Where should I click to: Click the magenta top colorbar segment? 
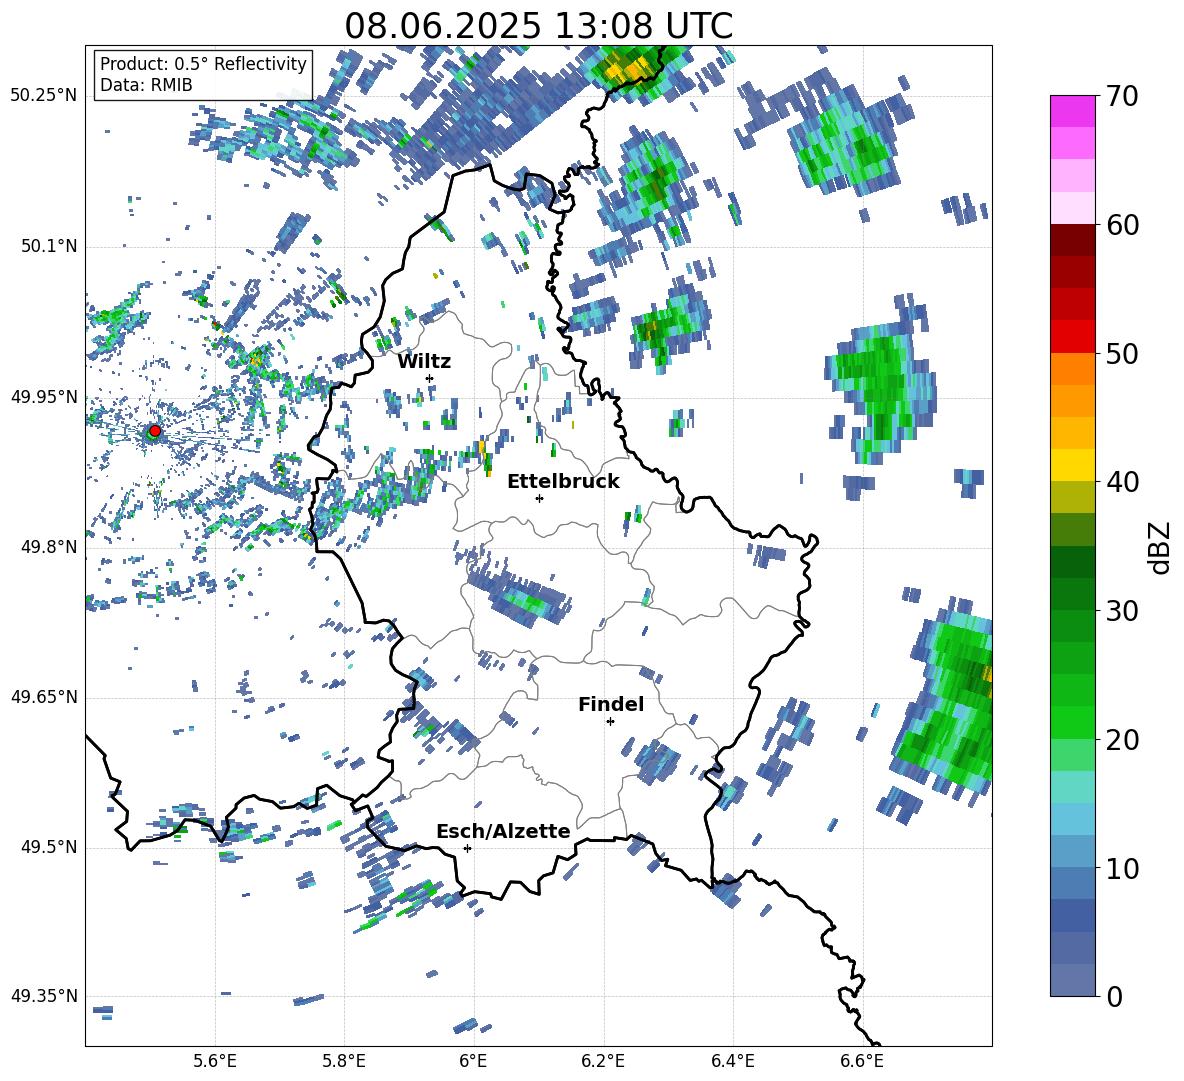[x=1073, y=112]
